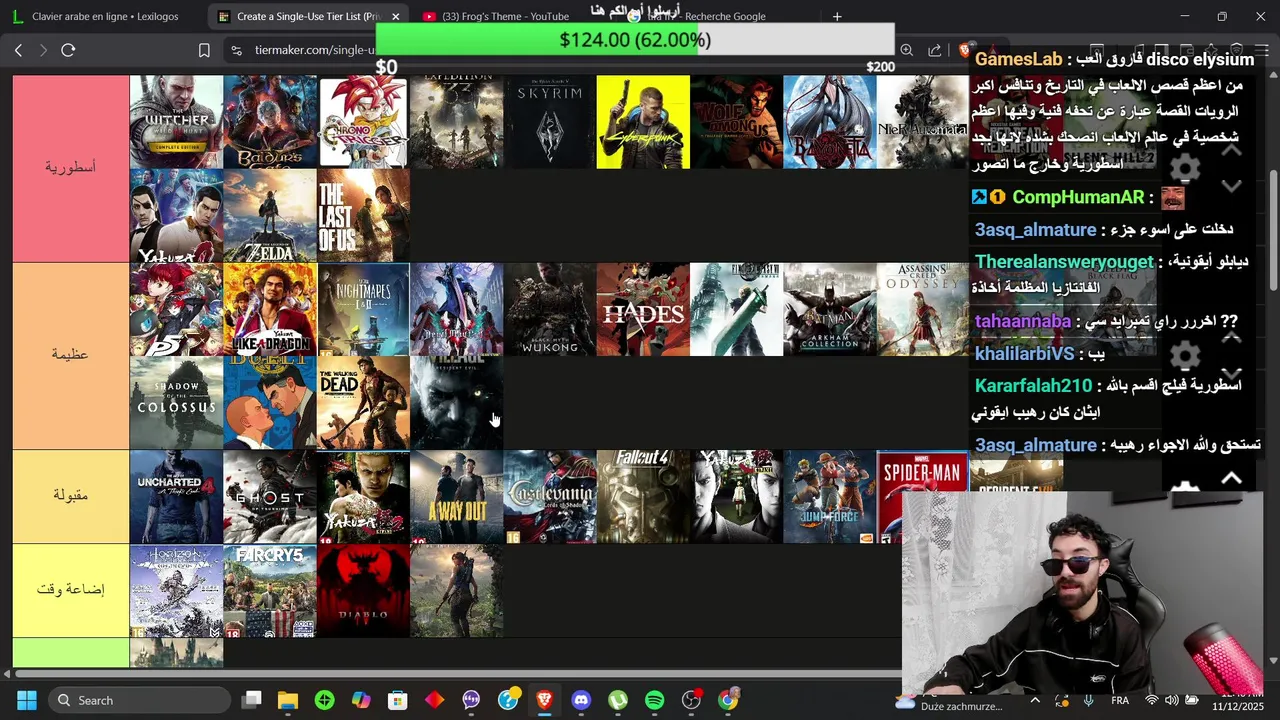This screenshot has height=720, width=1280.
Task: Move the عظيمة tier row down
Action: (x=1232, y=373)
